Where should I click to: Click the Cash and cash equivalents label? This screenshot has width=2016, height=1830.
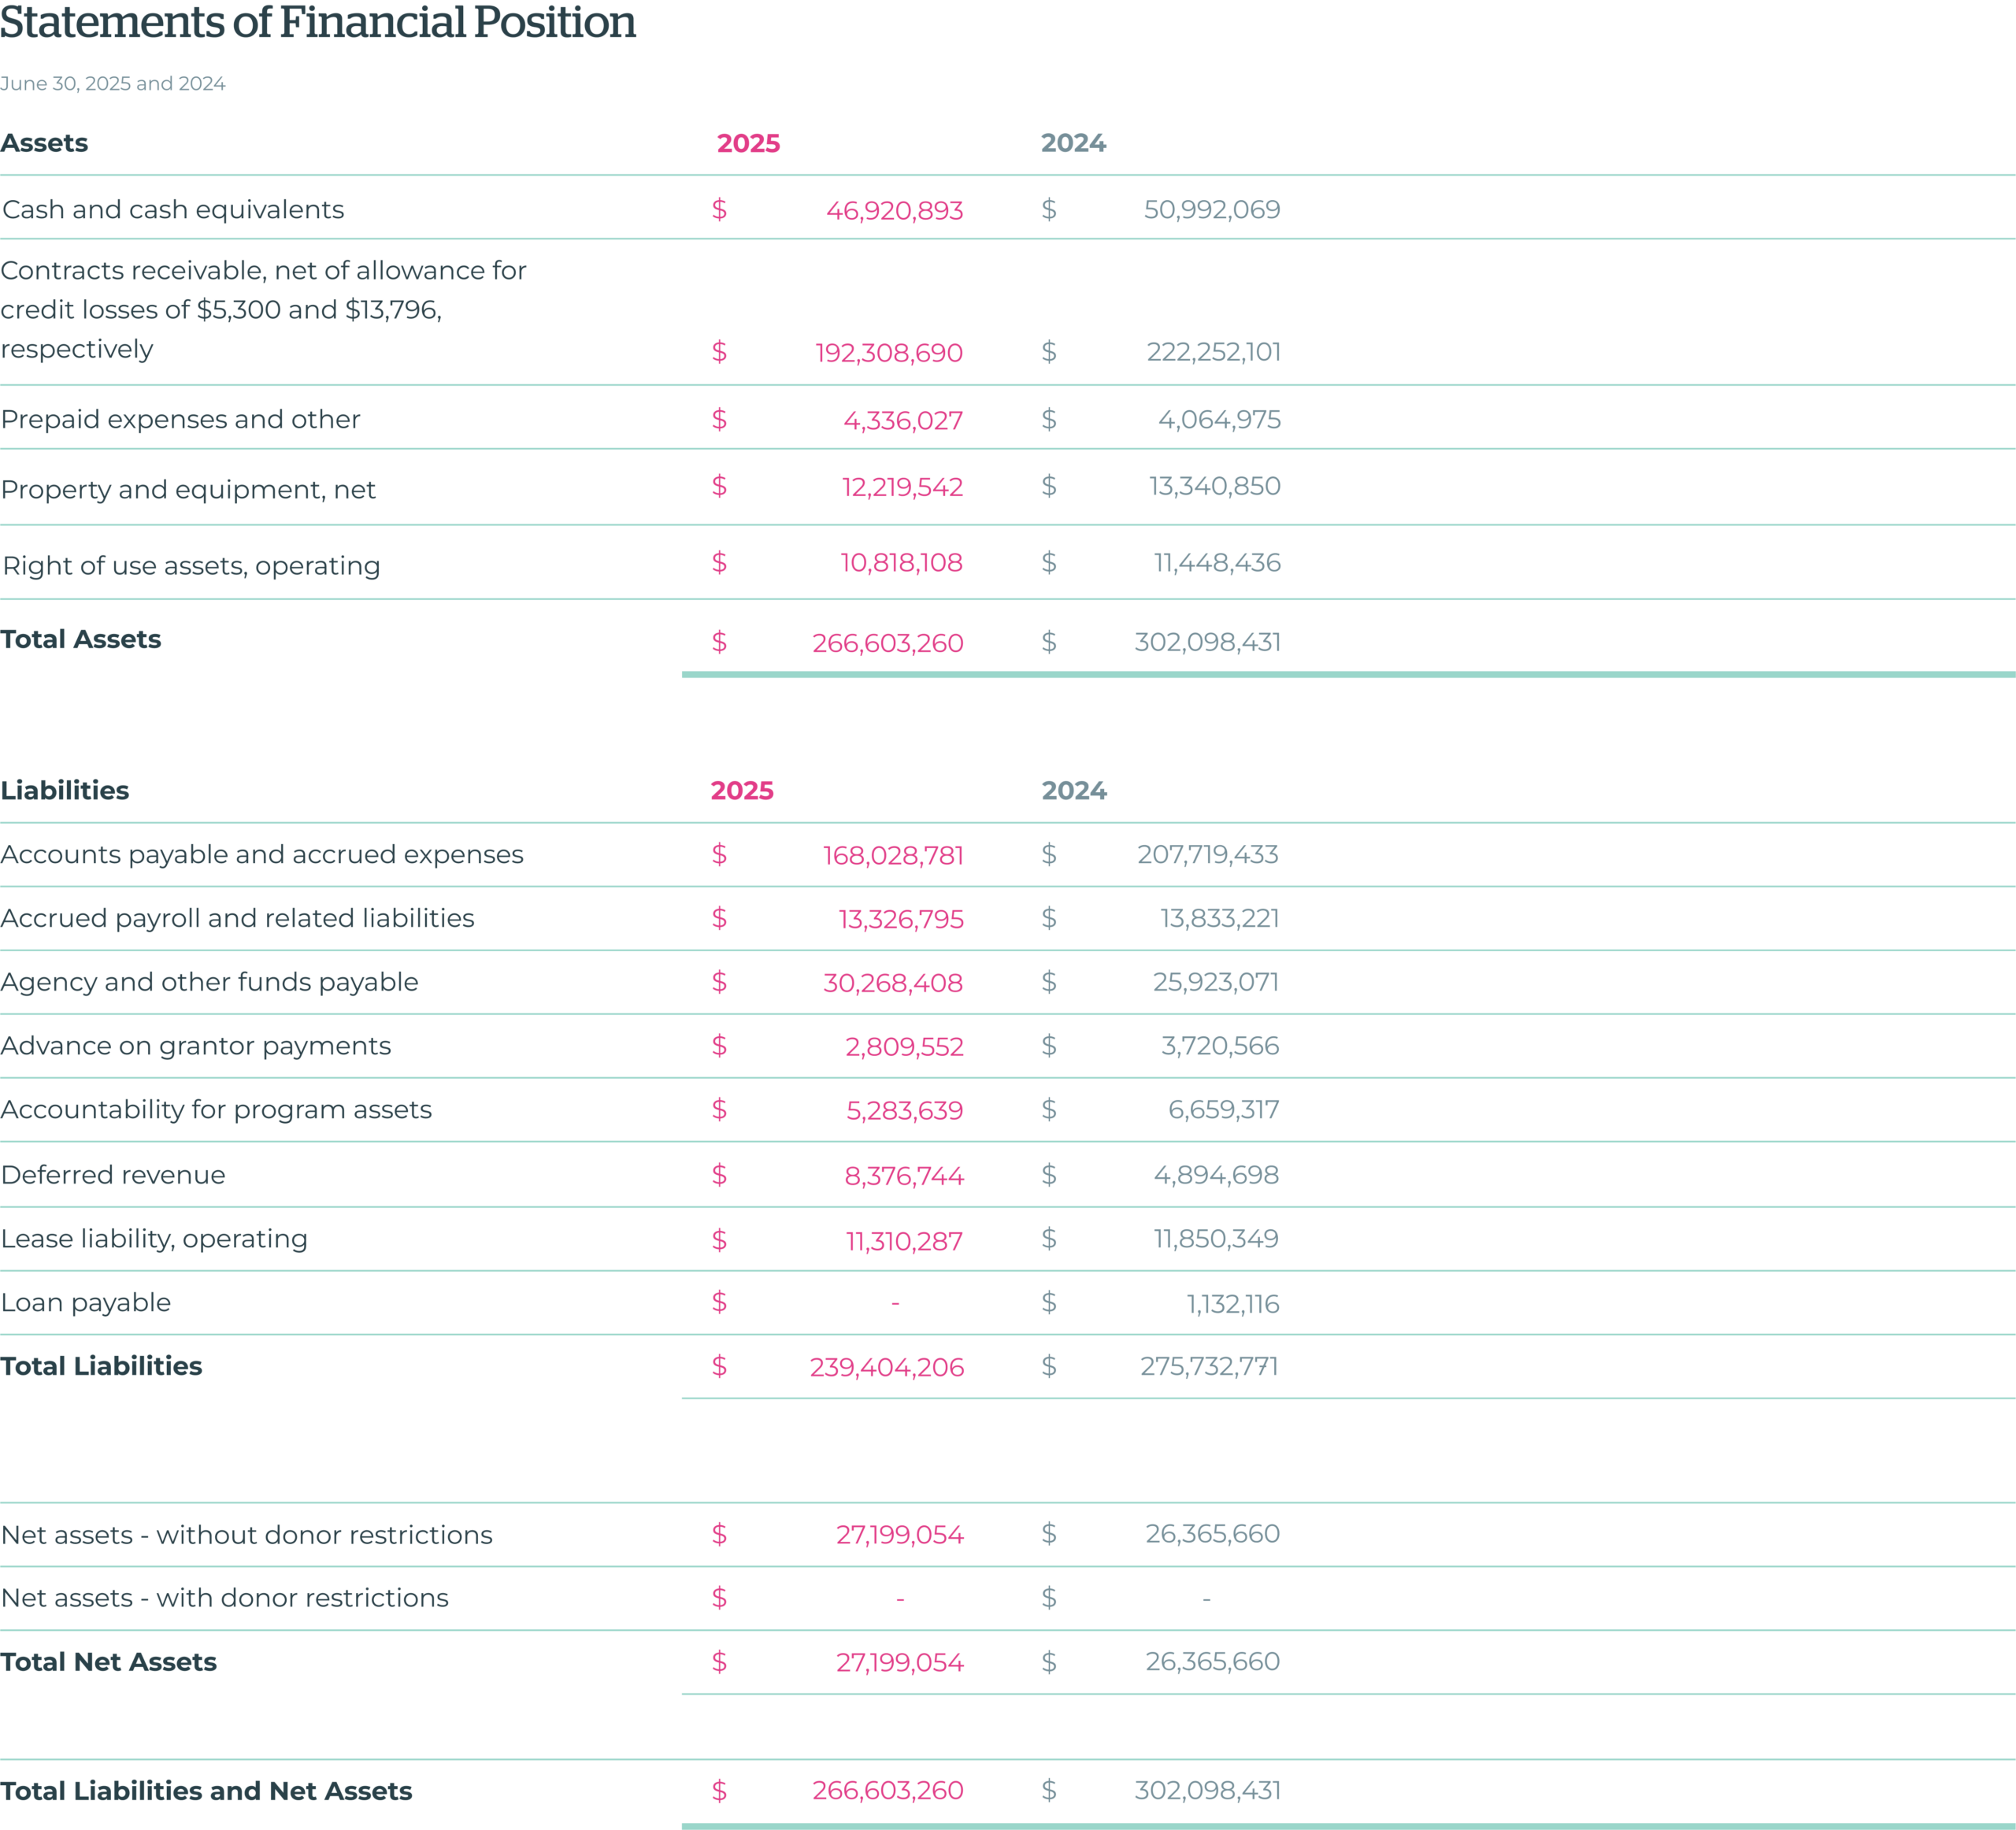(x=173, y=210)
